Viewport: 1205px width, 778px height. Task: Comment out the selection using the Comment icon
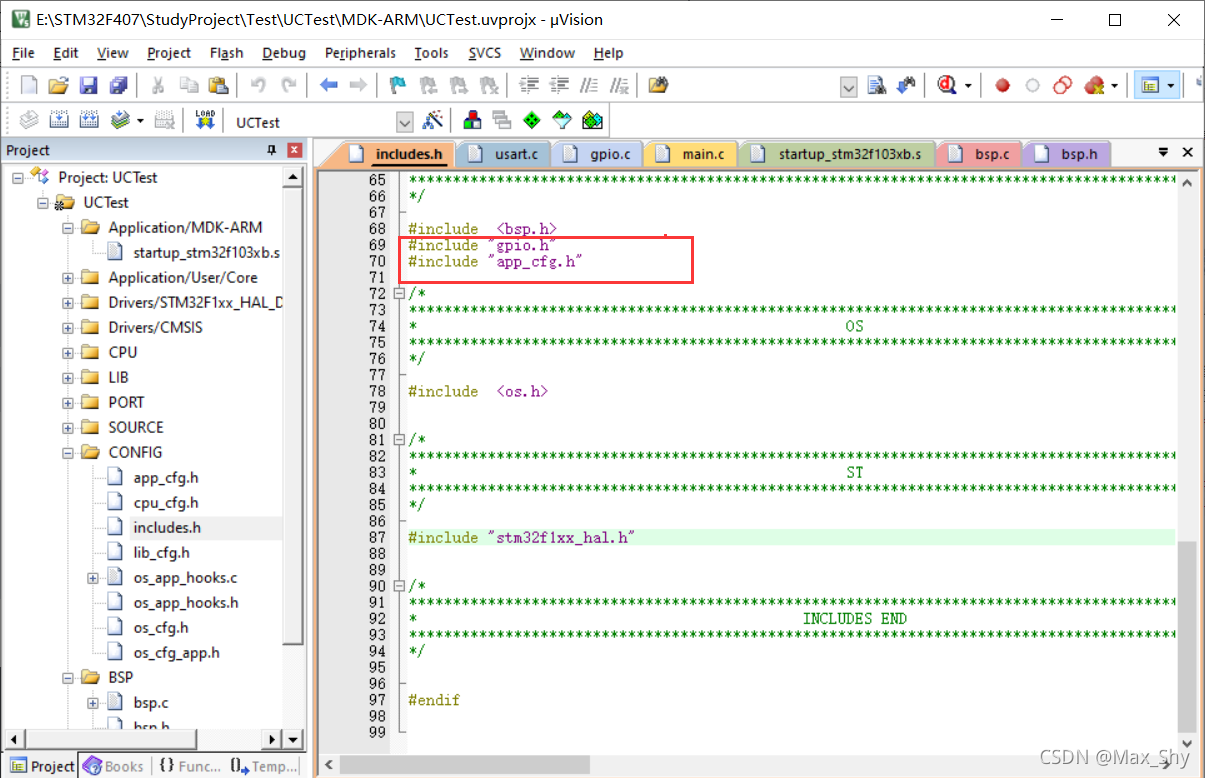tap(590, 86)
